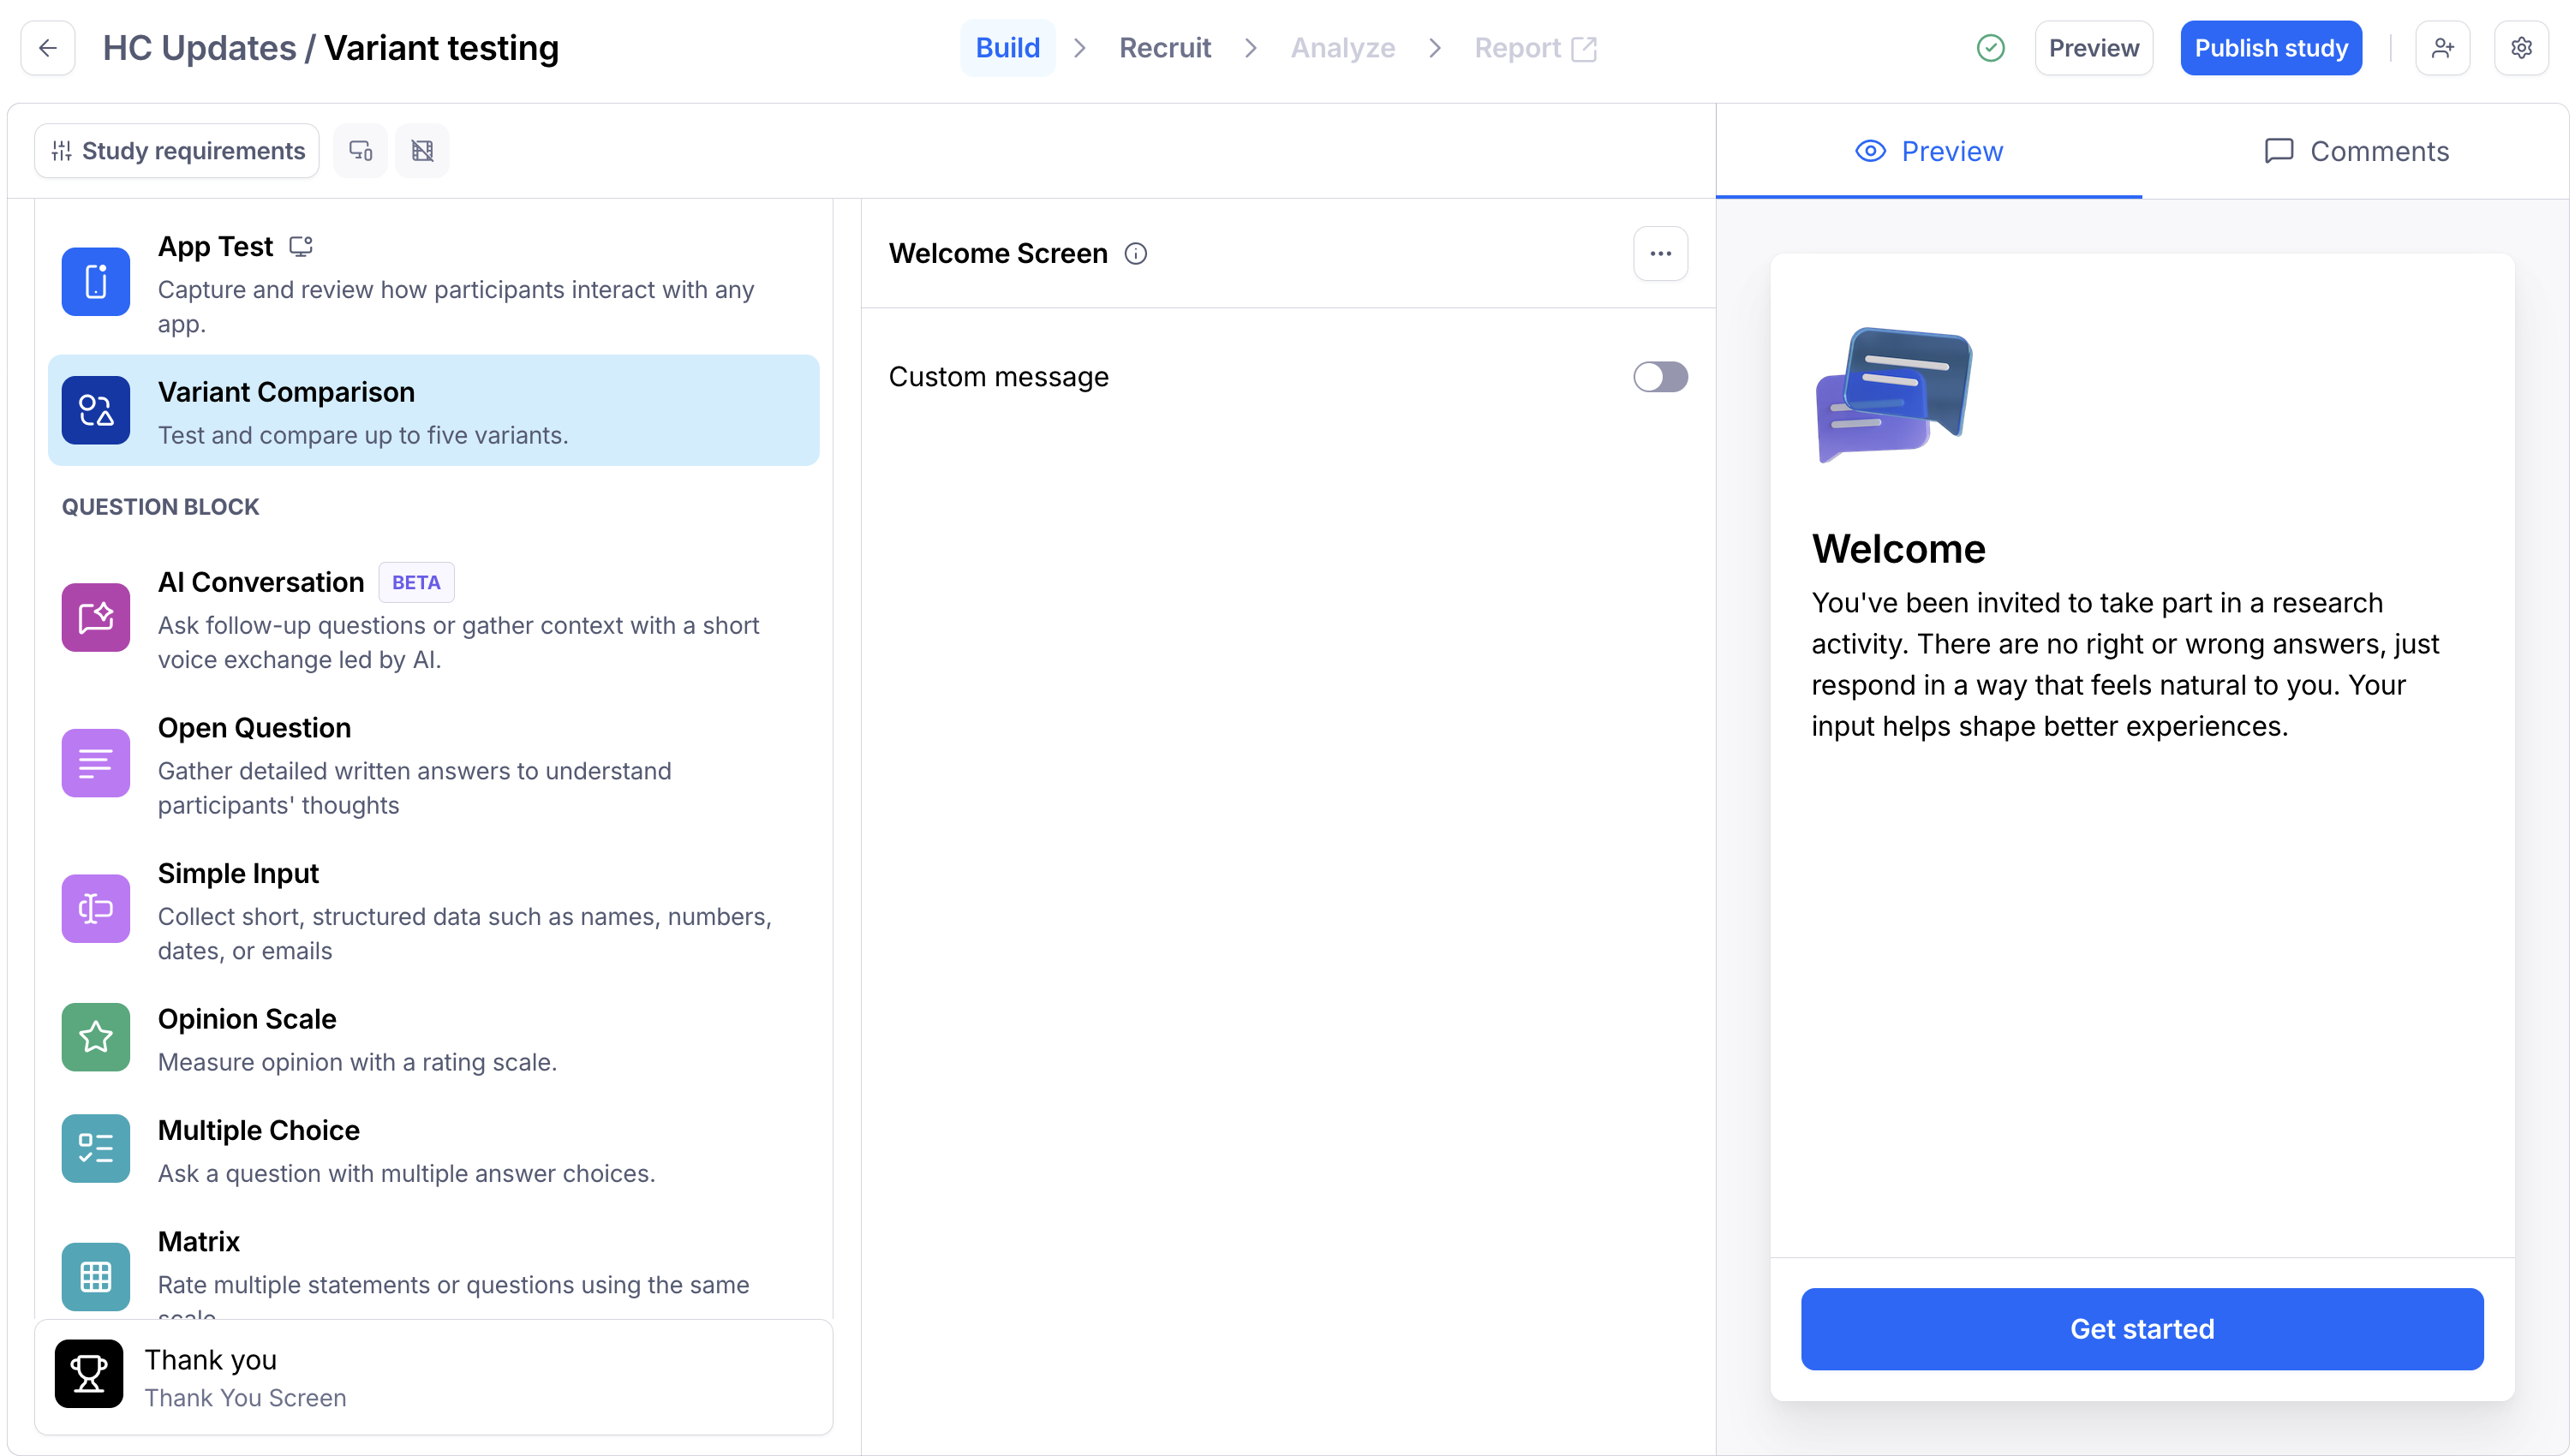2575x1456 pixels.
Task: Click the Simple Input text cursor icon
Action: click(x=96, y=909)
